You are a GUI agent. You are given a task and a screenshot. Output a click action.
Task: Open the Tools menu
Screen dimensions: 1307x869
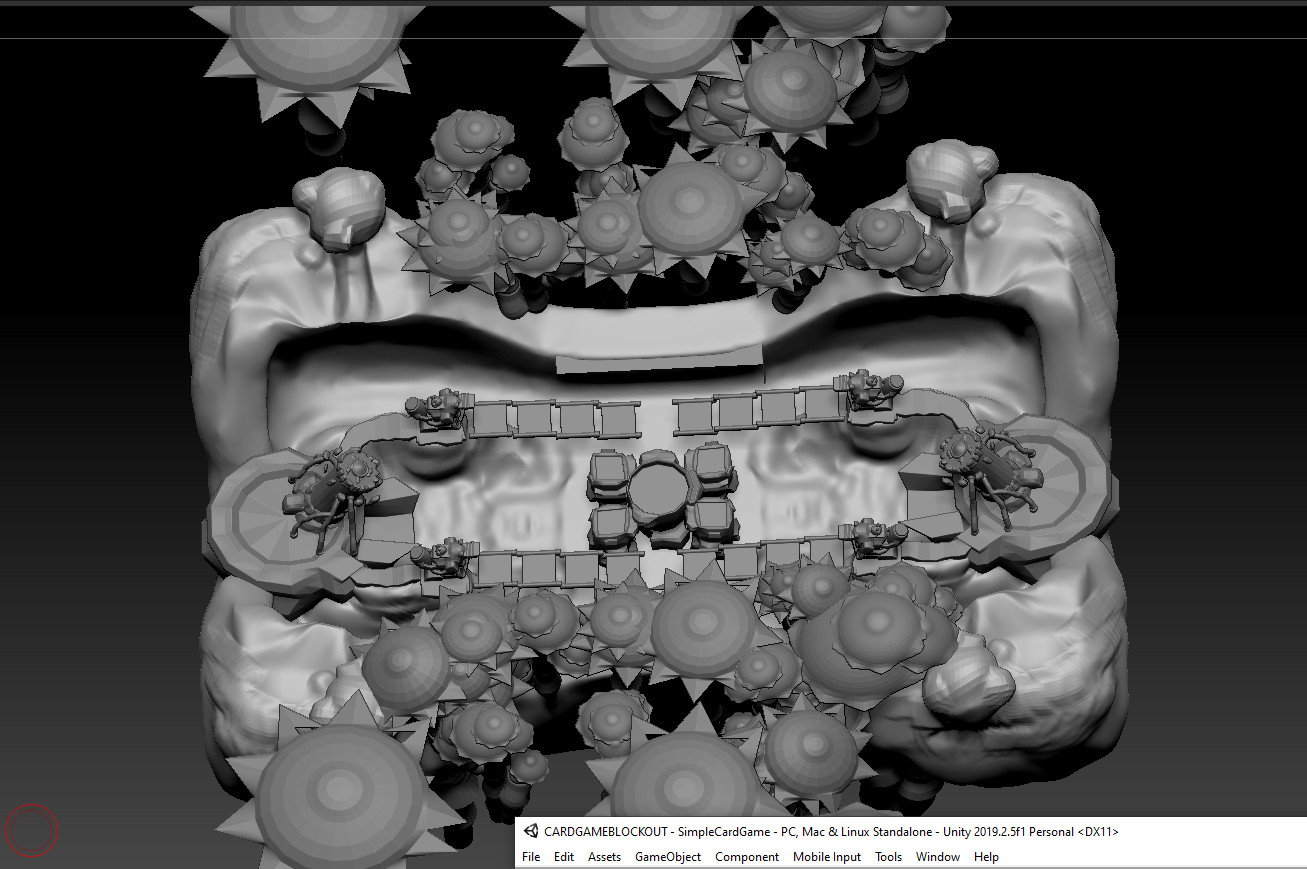(888, 857)
